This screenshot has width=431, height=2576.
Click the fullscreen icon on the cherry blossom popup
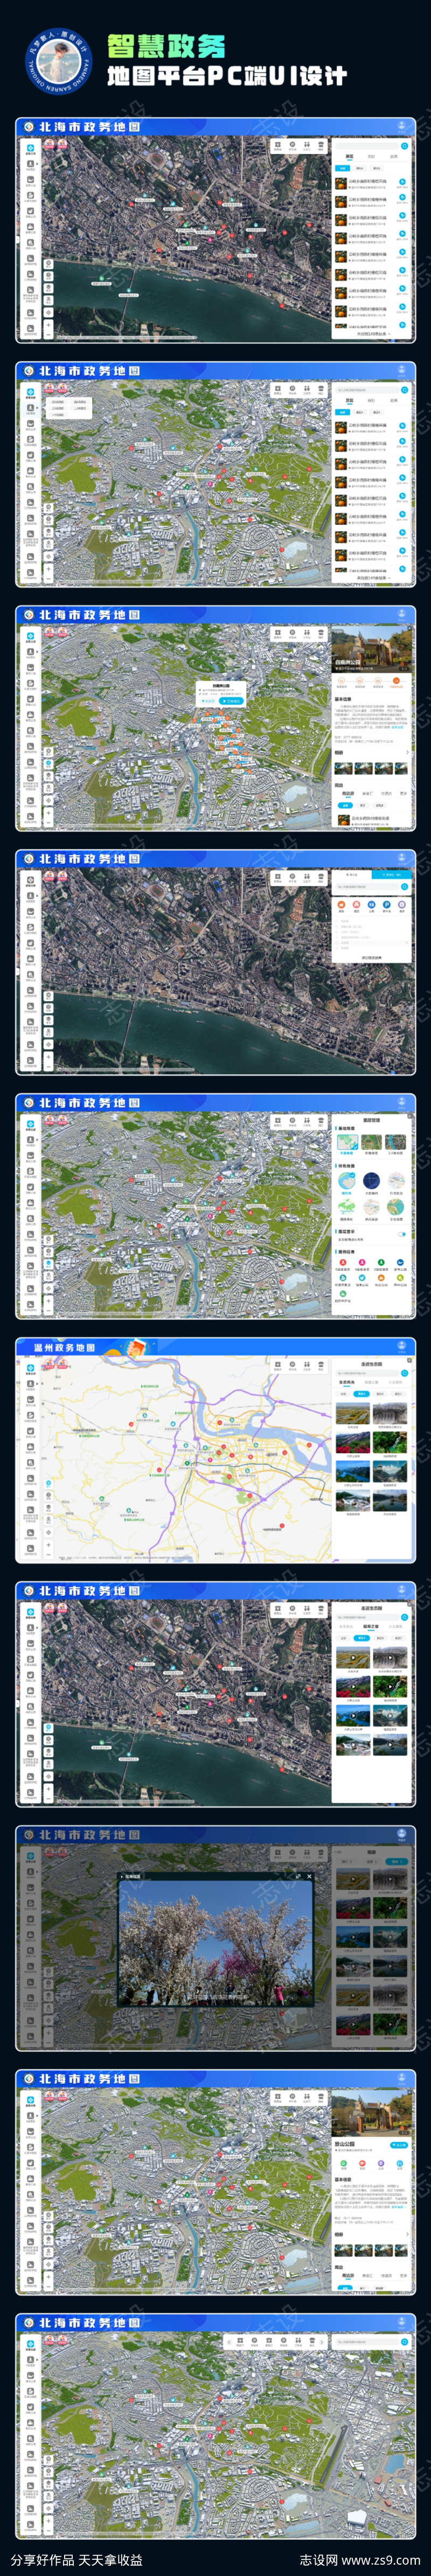click(298, 1877)
